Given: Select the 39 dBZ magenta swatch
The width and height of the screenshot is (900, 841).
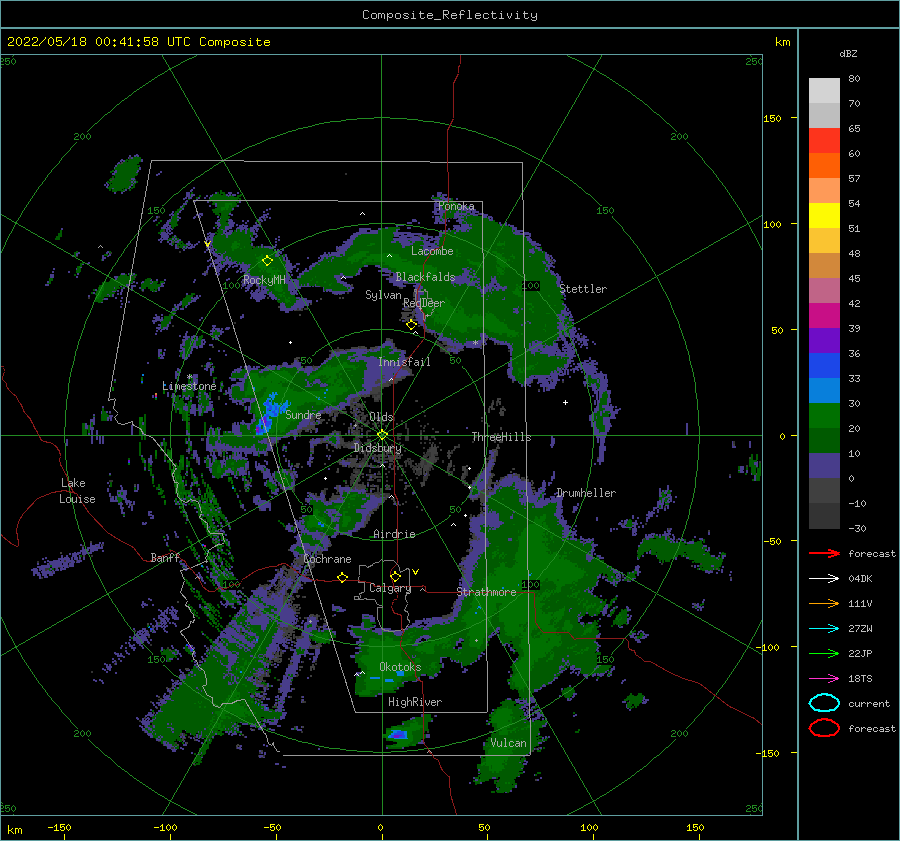Looking at the screenshot, I should pos(824,315).
